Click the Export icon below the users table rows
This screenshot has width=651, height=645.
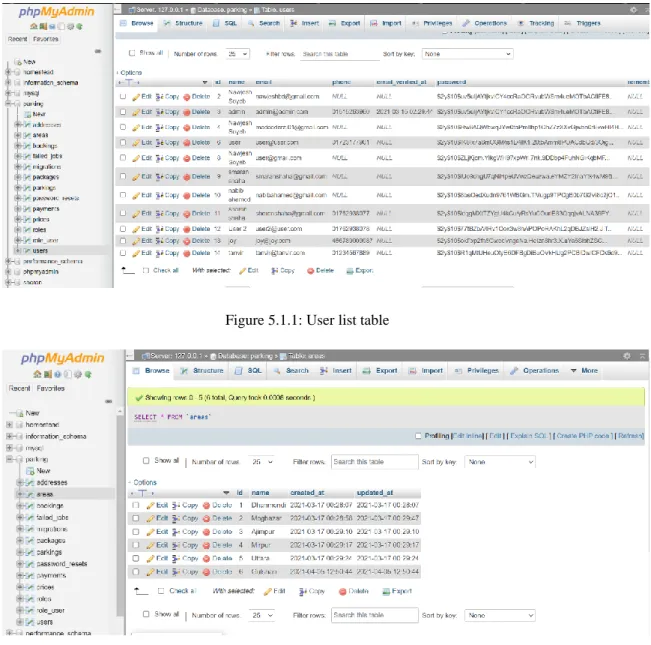click(350, 271)
